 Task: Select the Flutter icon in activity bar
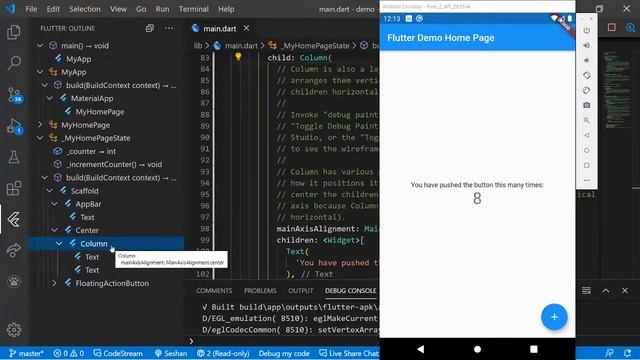14,220
